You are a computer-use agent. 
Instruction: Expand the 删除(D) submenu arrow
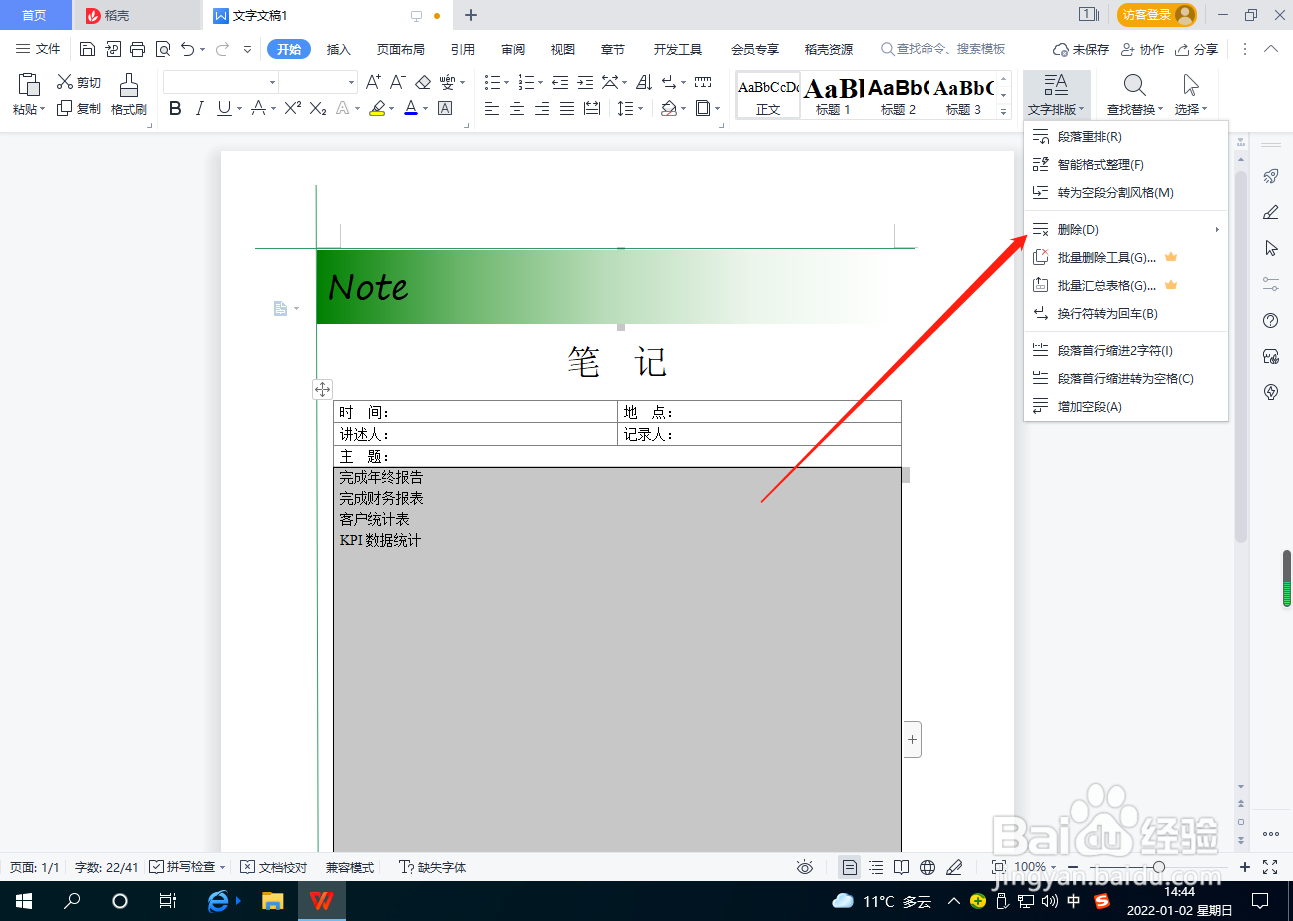[1216, 229]
